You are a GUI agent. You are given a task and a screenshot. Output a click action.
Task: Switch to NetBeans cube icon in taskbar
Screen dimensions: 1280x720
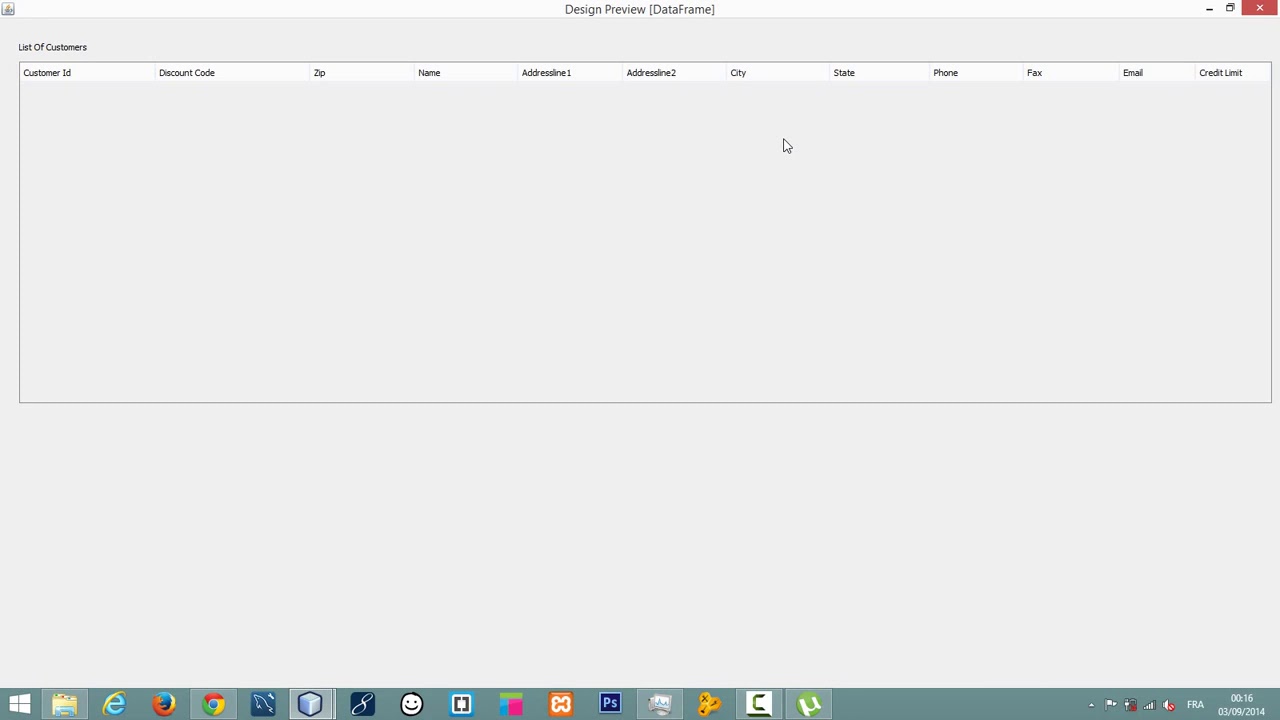point(312,705)
